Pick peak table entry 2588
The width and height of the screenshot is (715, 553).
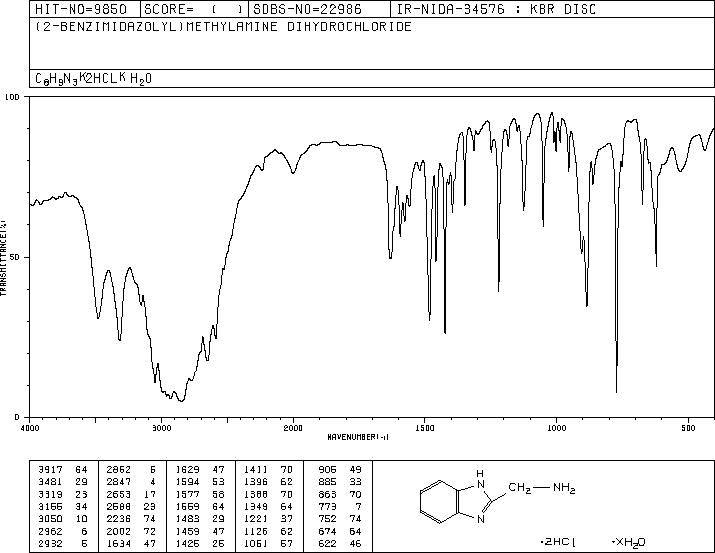[131, 506]
